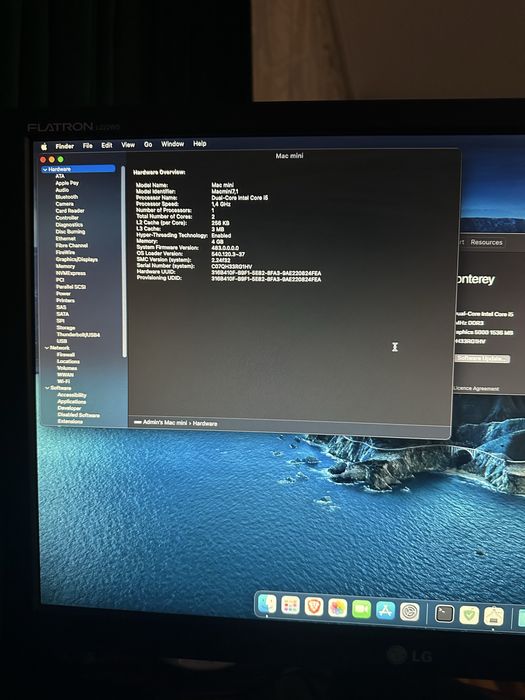Open the Edit menu
This screenshot has height=700, width=525.
click(x=107, y=145)
